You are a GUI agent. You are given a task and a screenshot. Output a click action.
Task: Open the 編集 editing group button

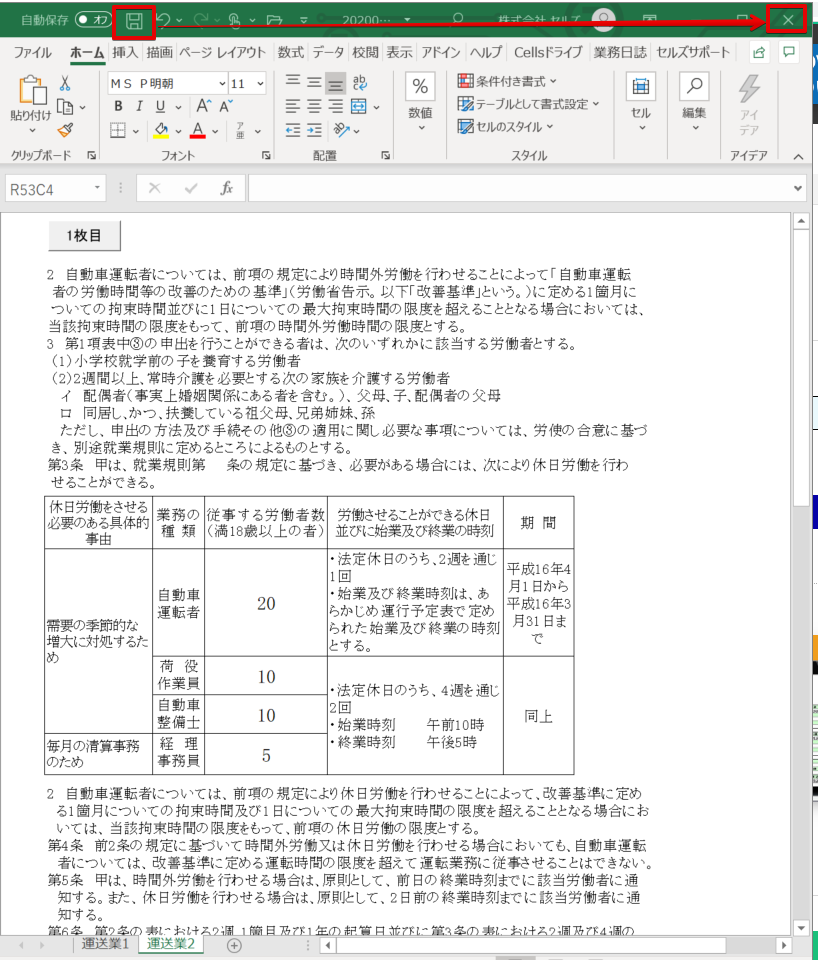[x=694, y=102]
